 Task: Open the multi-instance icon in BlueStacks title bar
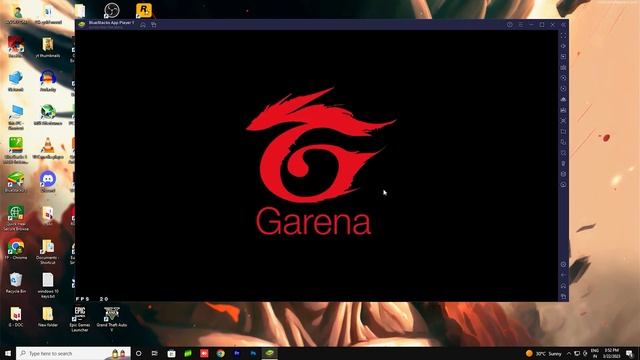pos(153,25)
